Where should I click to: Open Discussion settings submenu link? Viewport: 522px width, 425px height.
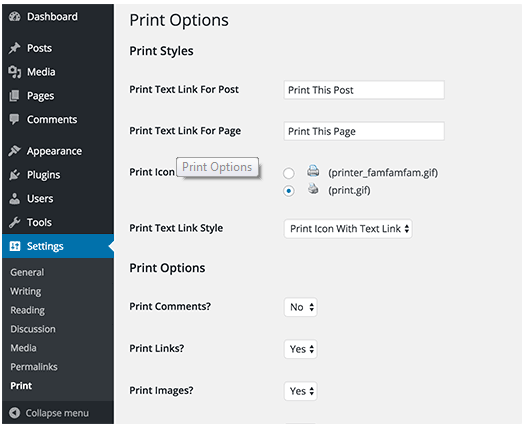tap(33, 329)
